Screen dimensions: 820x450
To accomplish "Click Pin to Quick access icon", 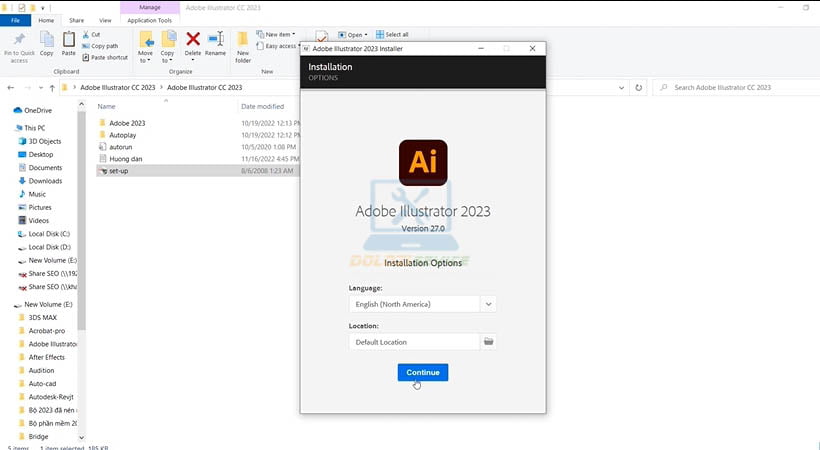I will point(19,44).
